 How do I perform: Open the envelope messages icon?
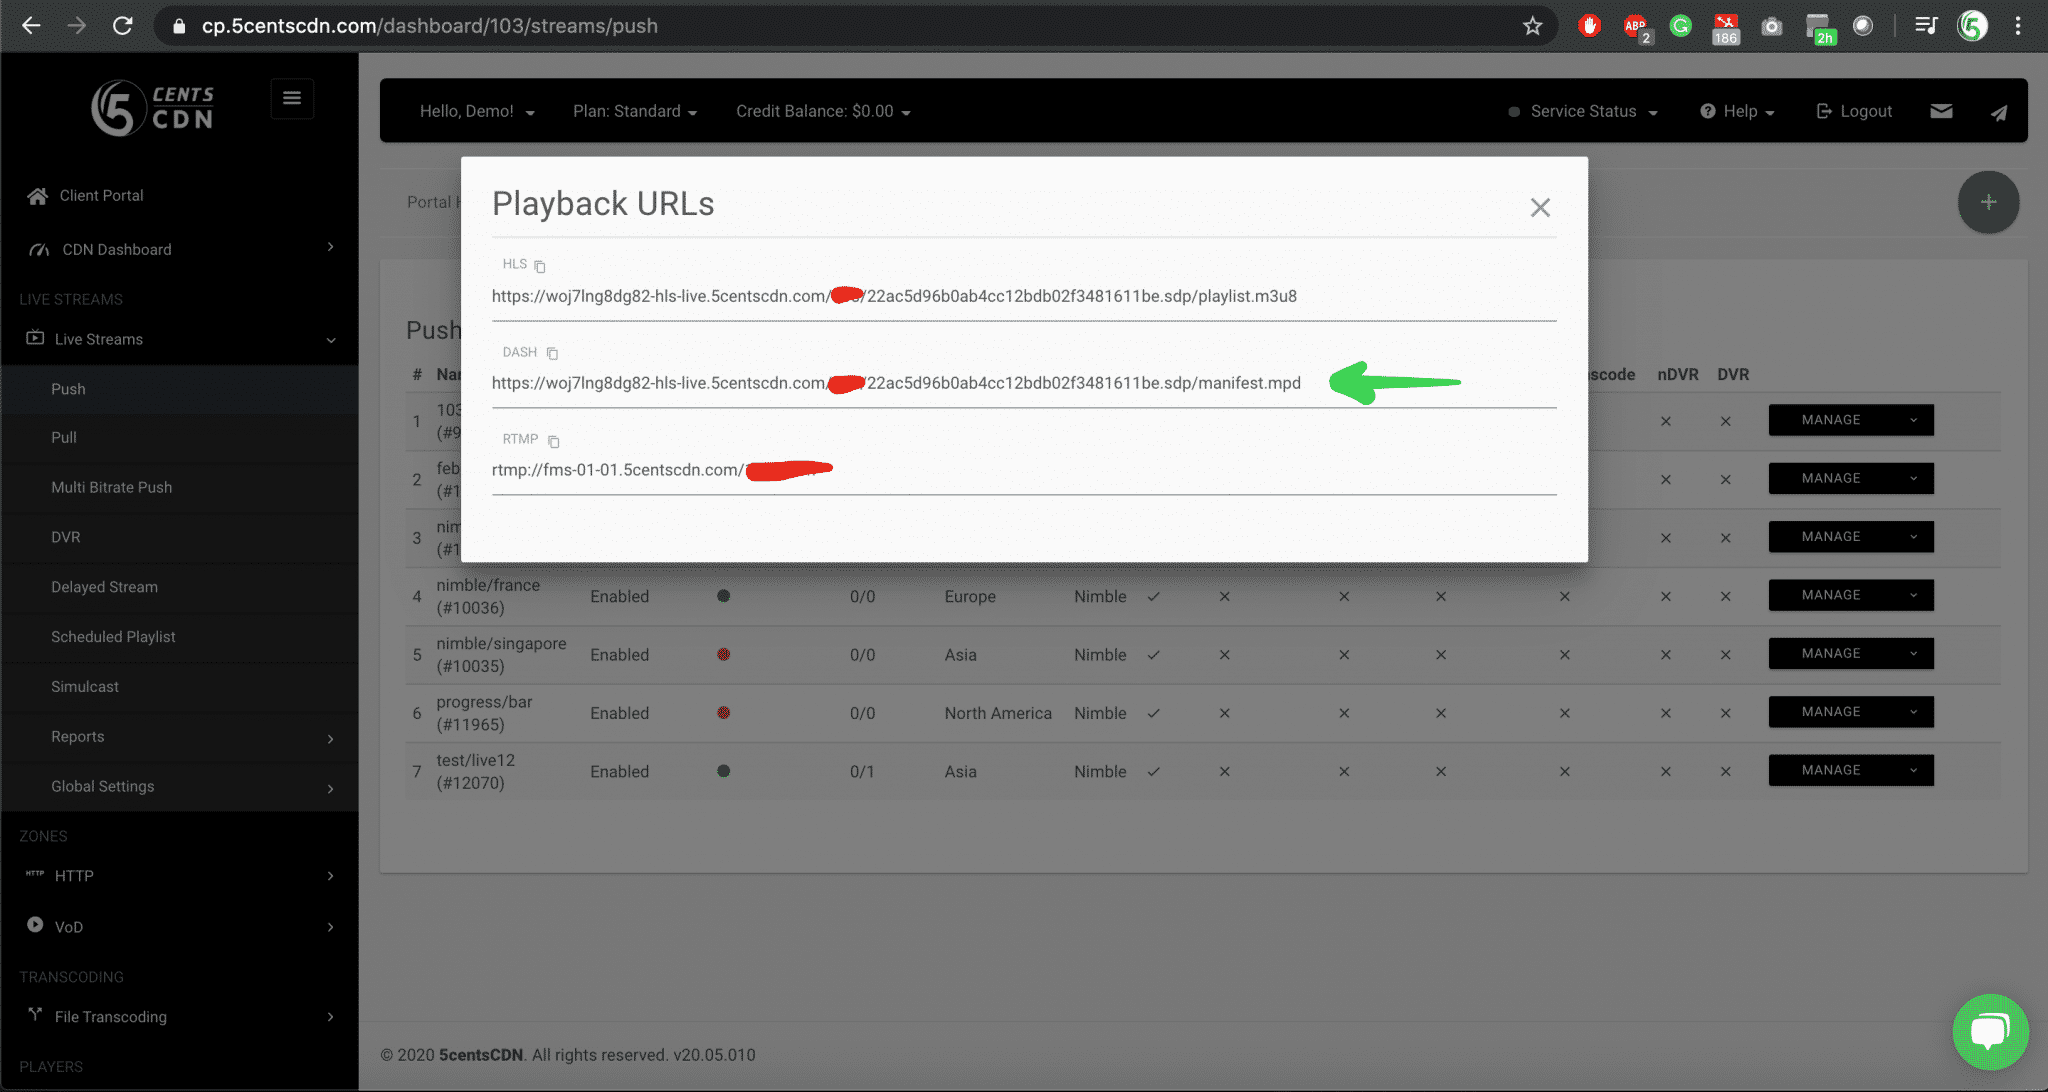1941,111
